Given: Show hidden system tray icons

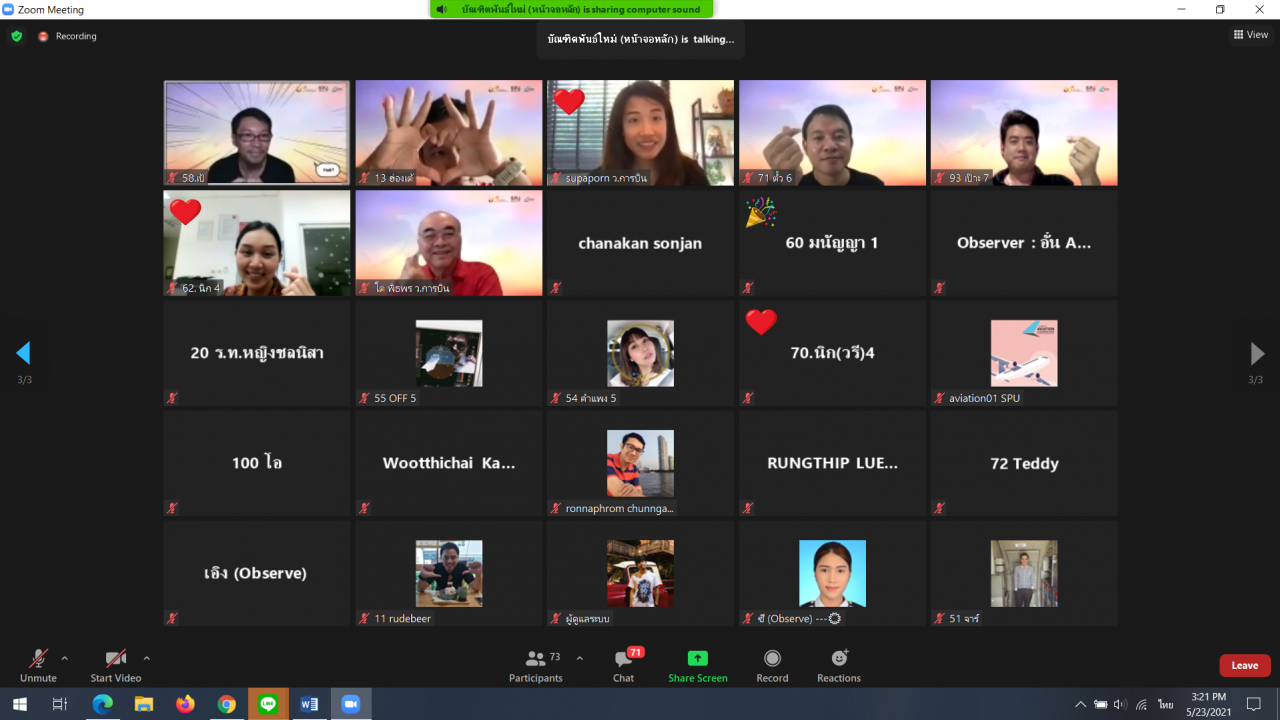Looking at the screenshot, I should [x=1080, y=704].
